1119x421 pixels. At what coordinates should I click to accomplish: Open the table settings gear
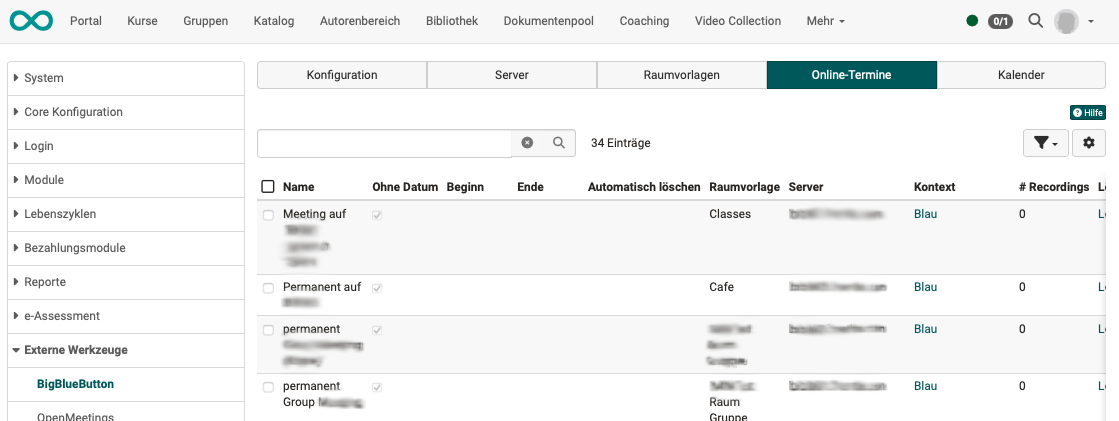coord(1089,143)
